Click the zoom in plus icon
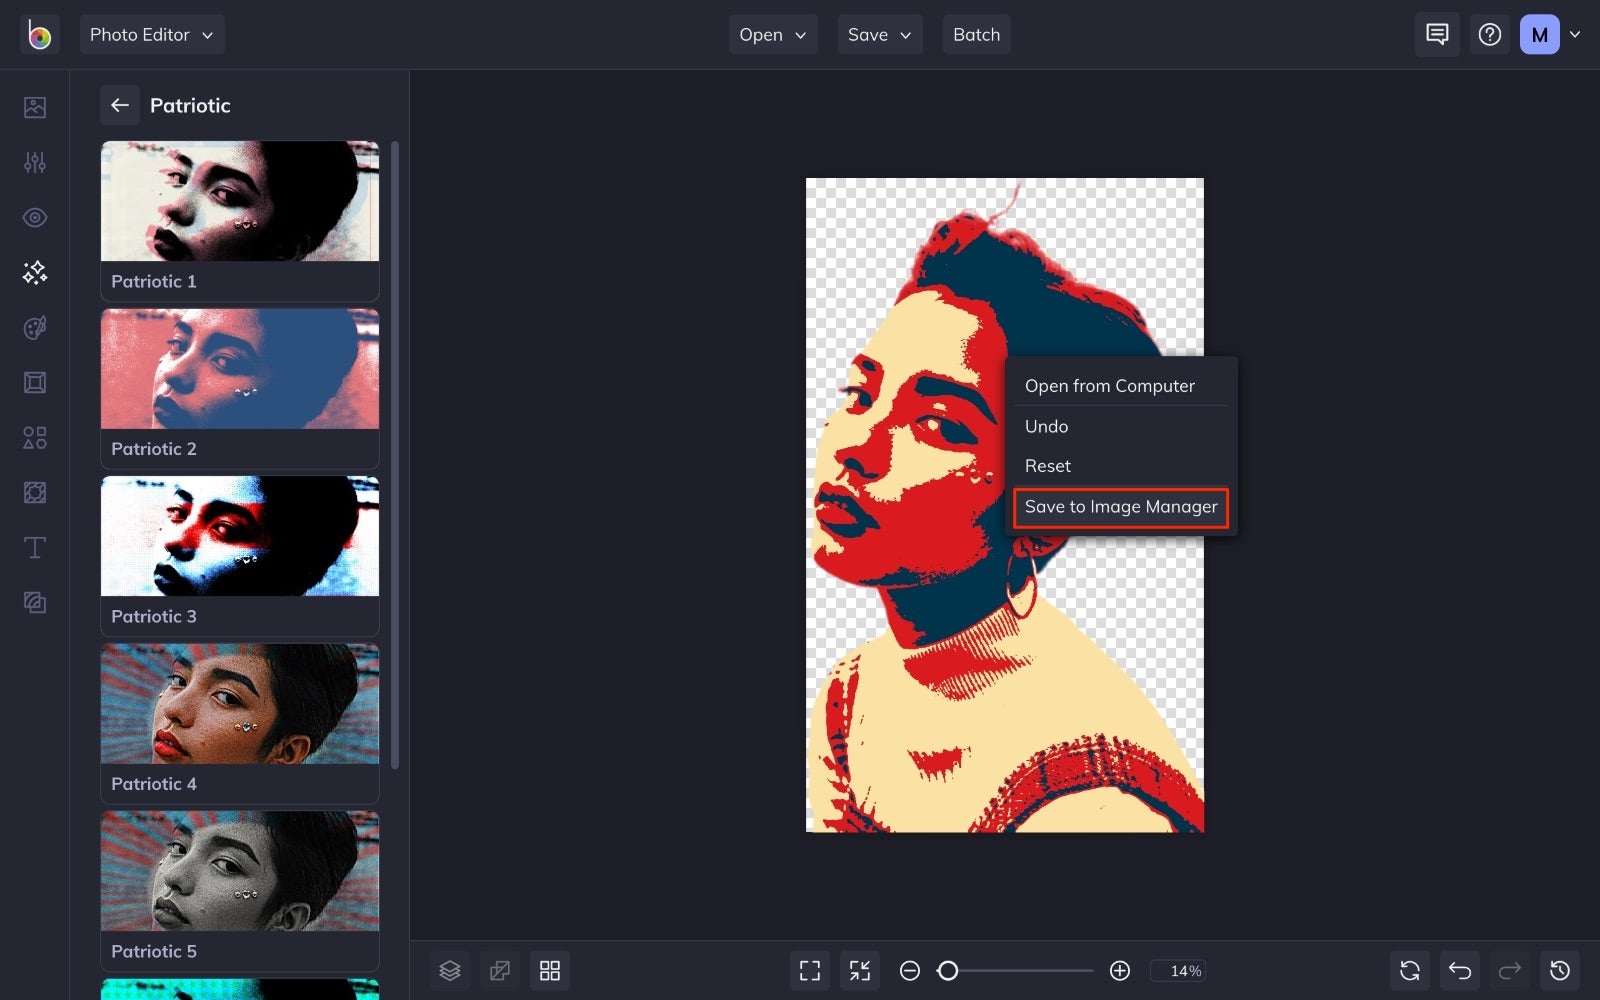This screenshot has width=1600, height=1000. click(x=1120, y=970)
